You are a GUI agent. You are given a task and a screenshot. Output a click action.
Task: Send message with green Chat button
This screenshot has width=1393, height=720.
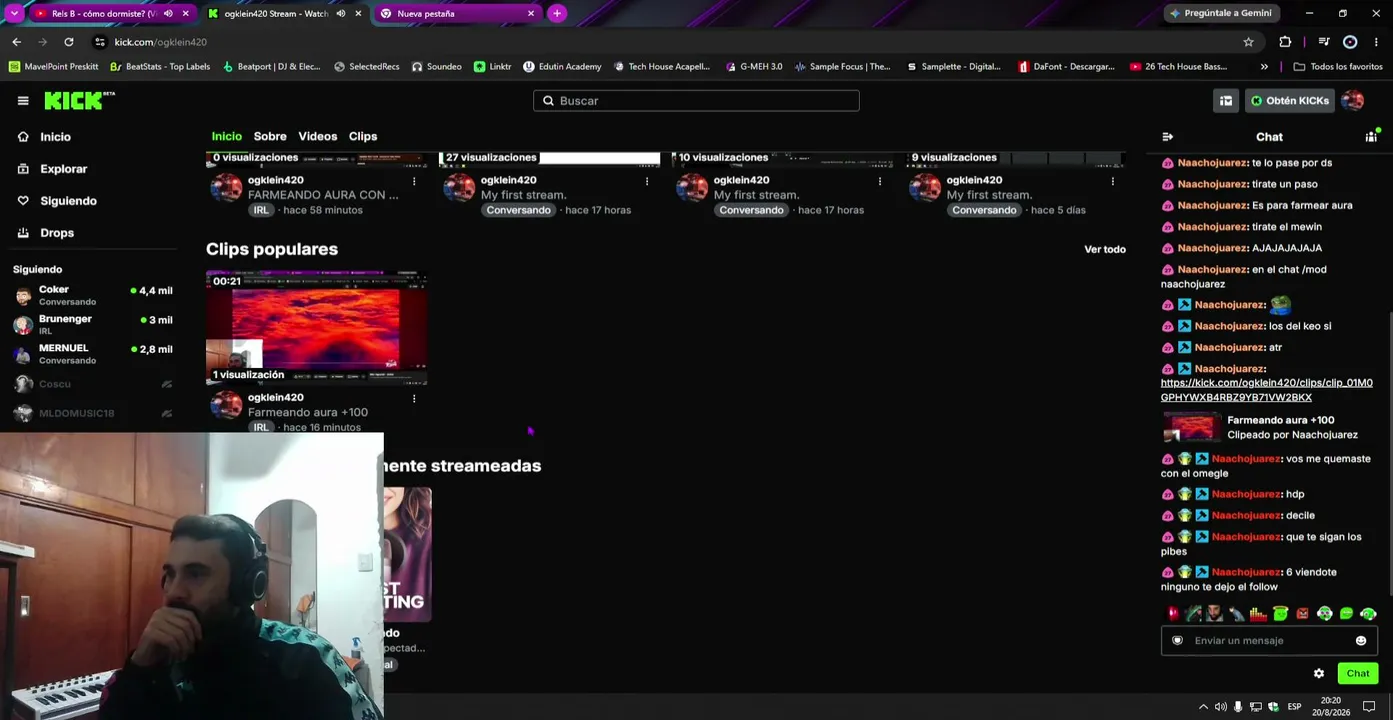[x=1358, y=673]
